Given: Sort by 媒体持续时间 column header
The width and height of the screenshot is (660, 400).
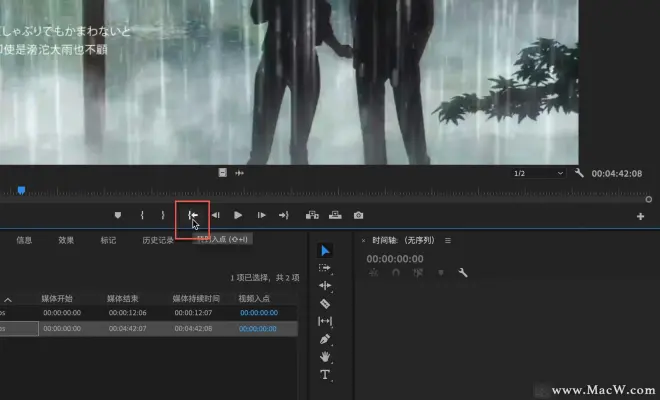Looking at the screenshot, I should tap(196, 299).
